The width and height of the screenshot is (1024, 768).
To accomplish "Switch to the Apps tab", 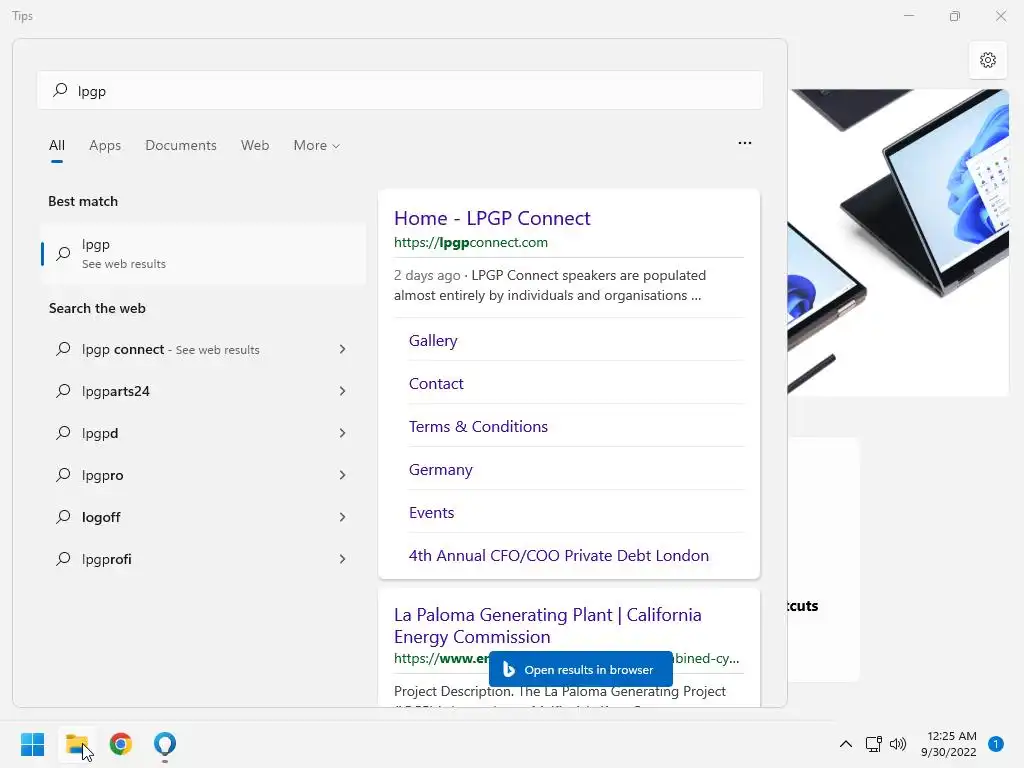I will point(105,146).
